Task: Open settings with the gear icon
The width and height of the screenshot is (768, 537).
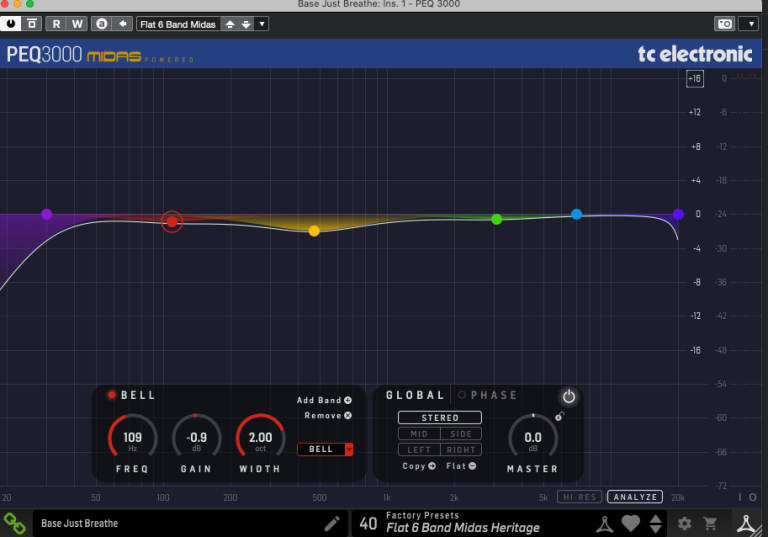Action: [x=685, y=524]
